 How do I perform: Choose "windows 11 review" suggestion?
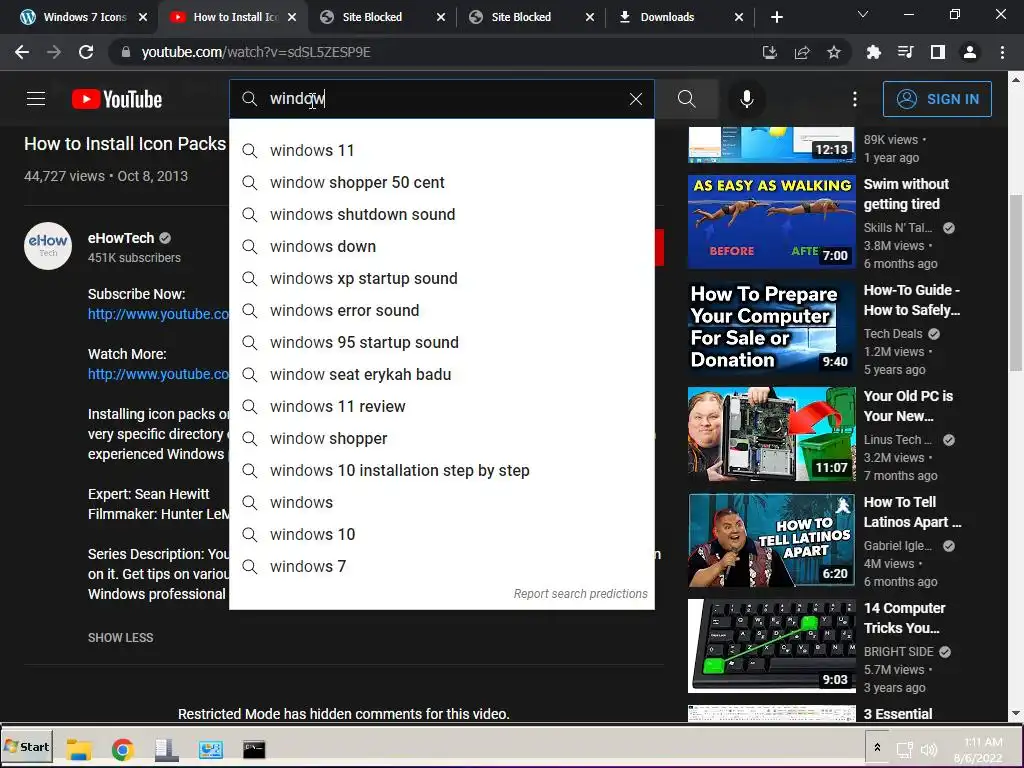click(x=441, y=406)
